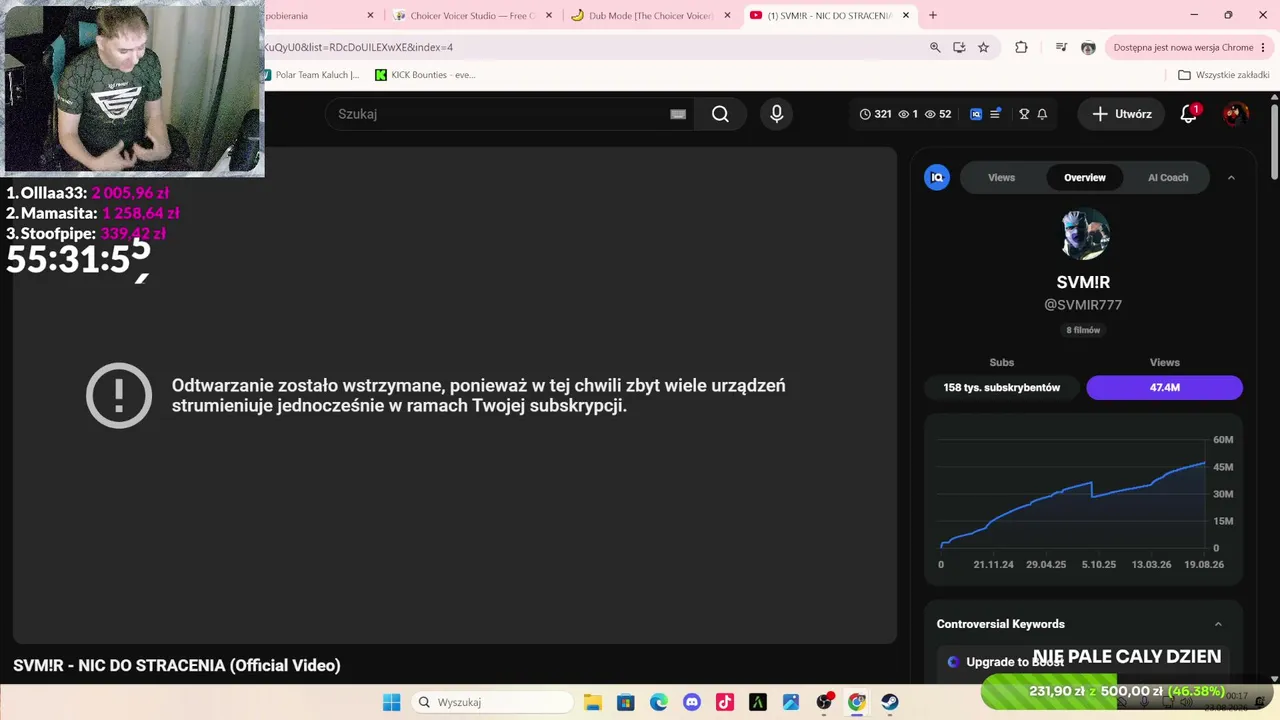Click the vidIQ trophy icon in header

[x=1024, y=114]
